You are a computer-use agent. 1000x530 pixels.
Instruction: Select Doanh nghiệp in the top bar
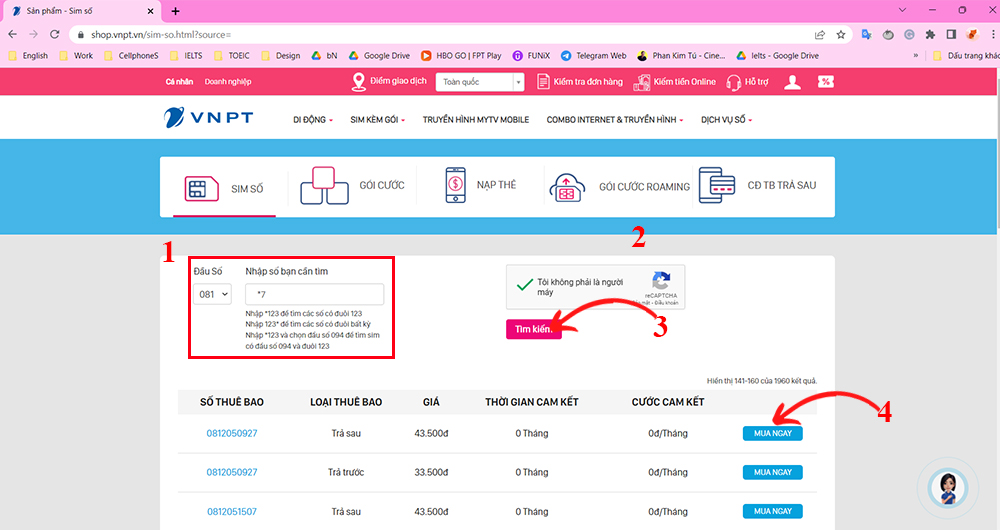click(228, 82)
